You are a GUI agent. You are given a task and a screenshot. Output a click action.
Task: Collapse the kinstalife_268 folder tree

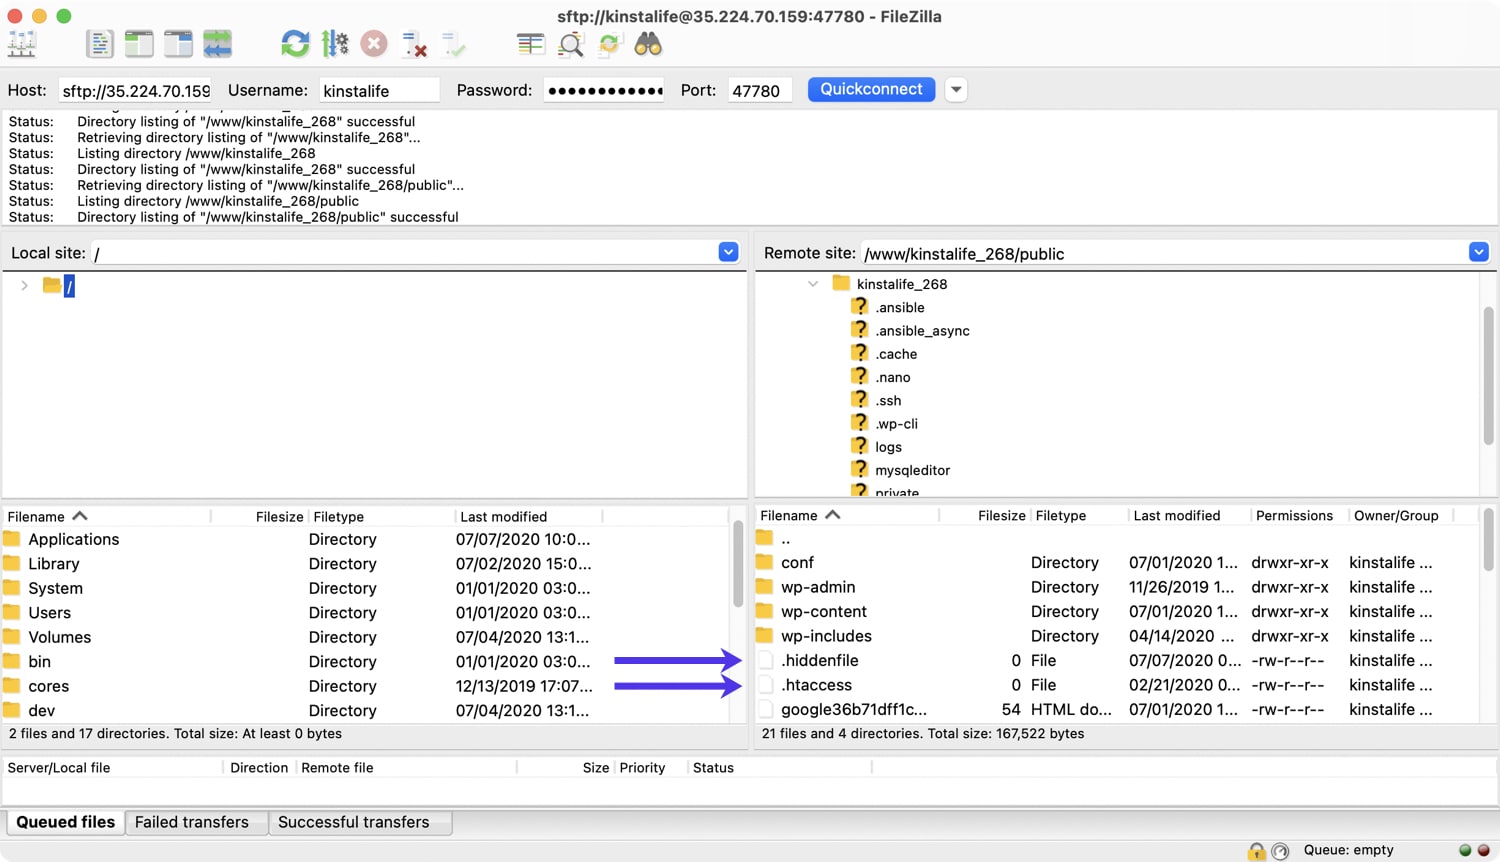pyautogui.click(x=813, y=283)
